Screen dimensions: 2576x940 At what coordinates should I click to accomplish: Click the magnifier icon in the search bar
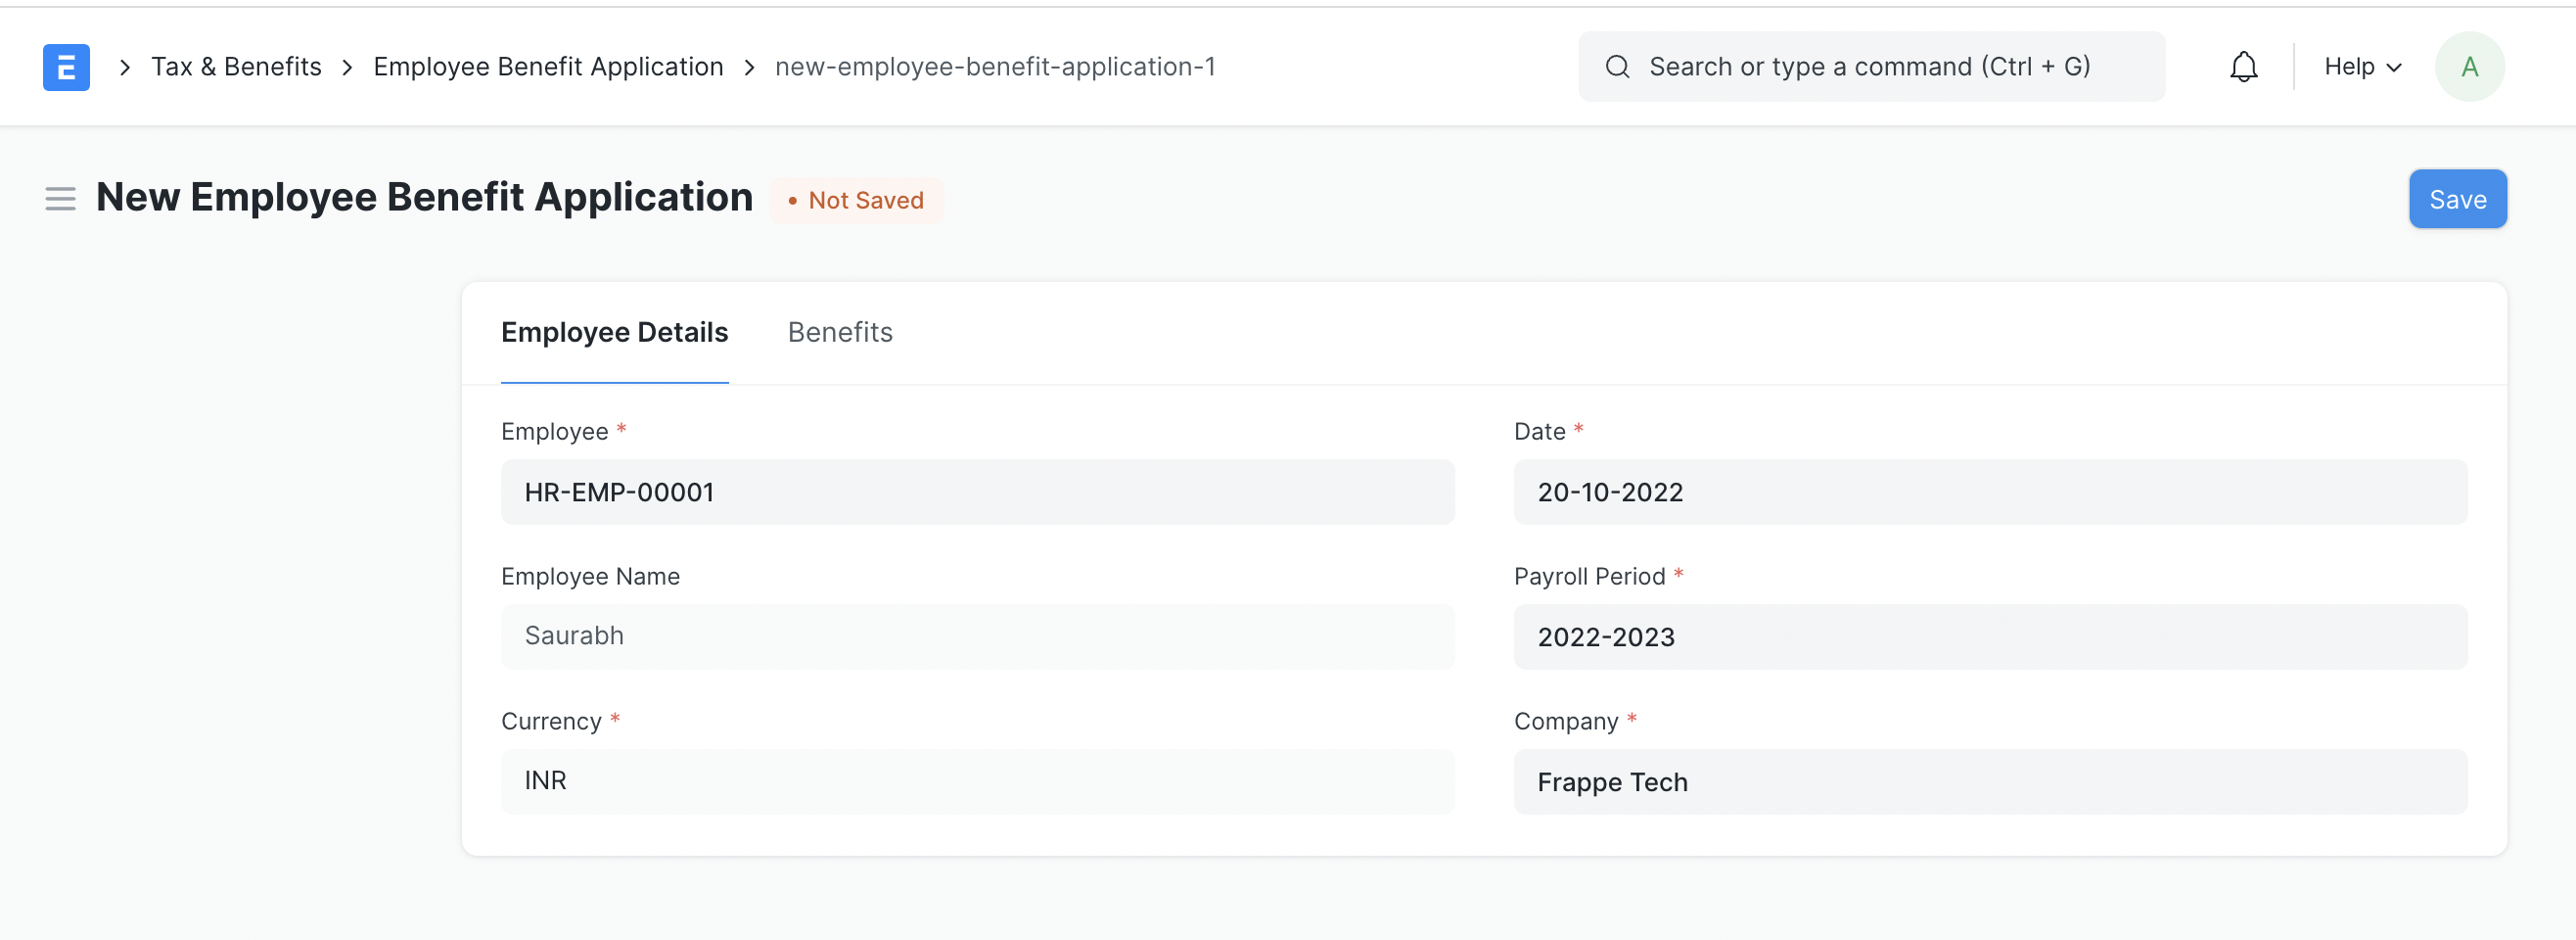pos(1617,66)
